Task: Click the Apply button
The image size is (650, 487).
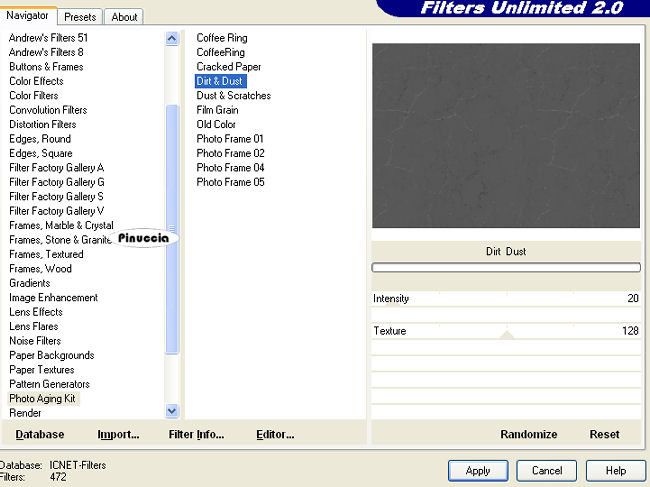Action: (478, 471)
